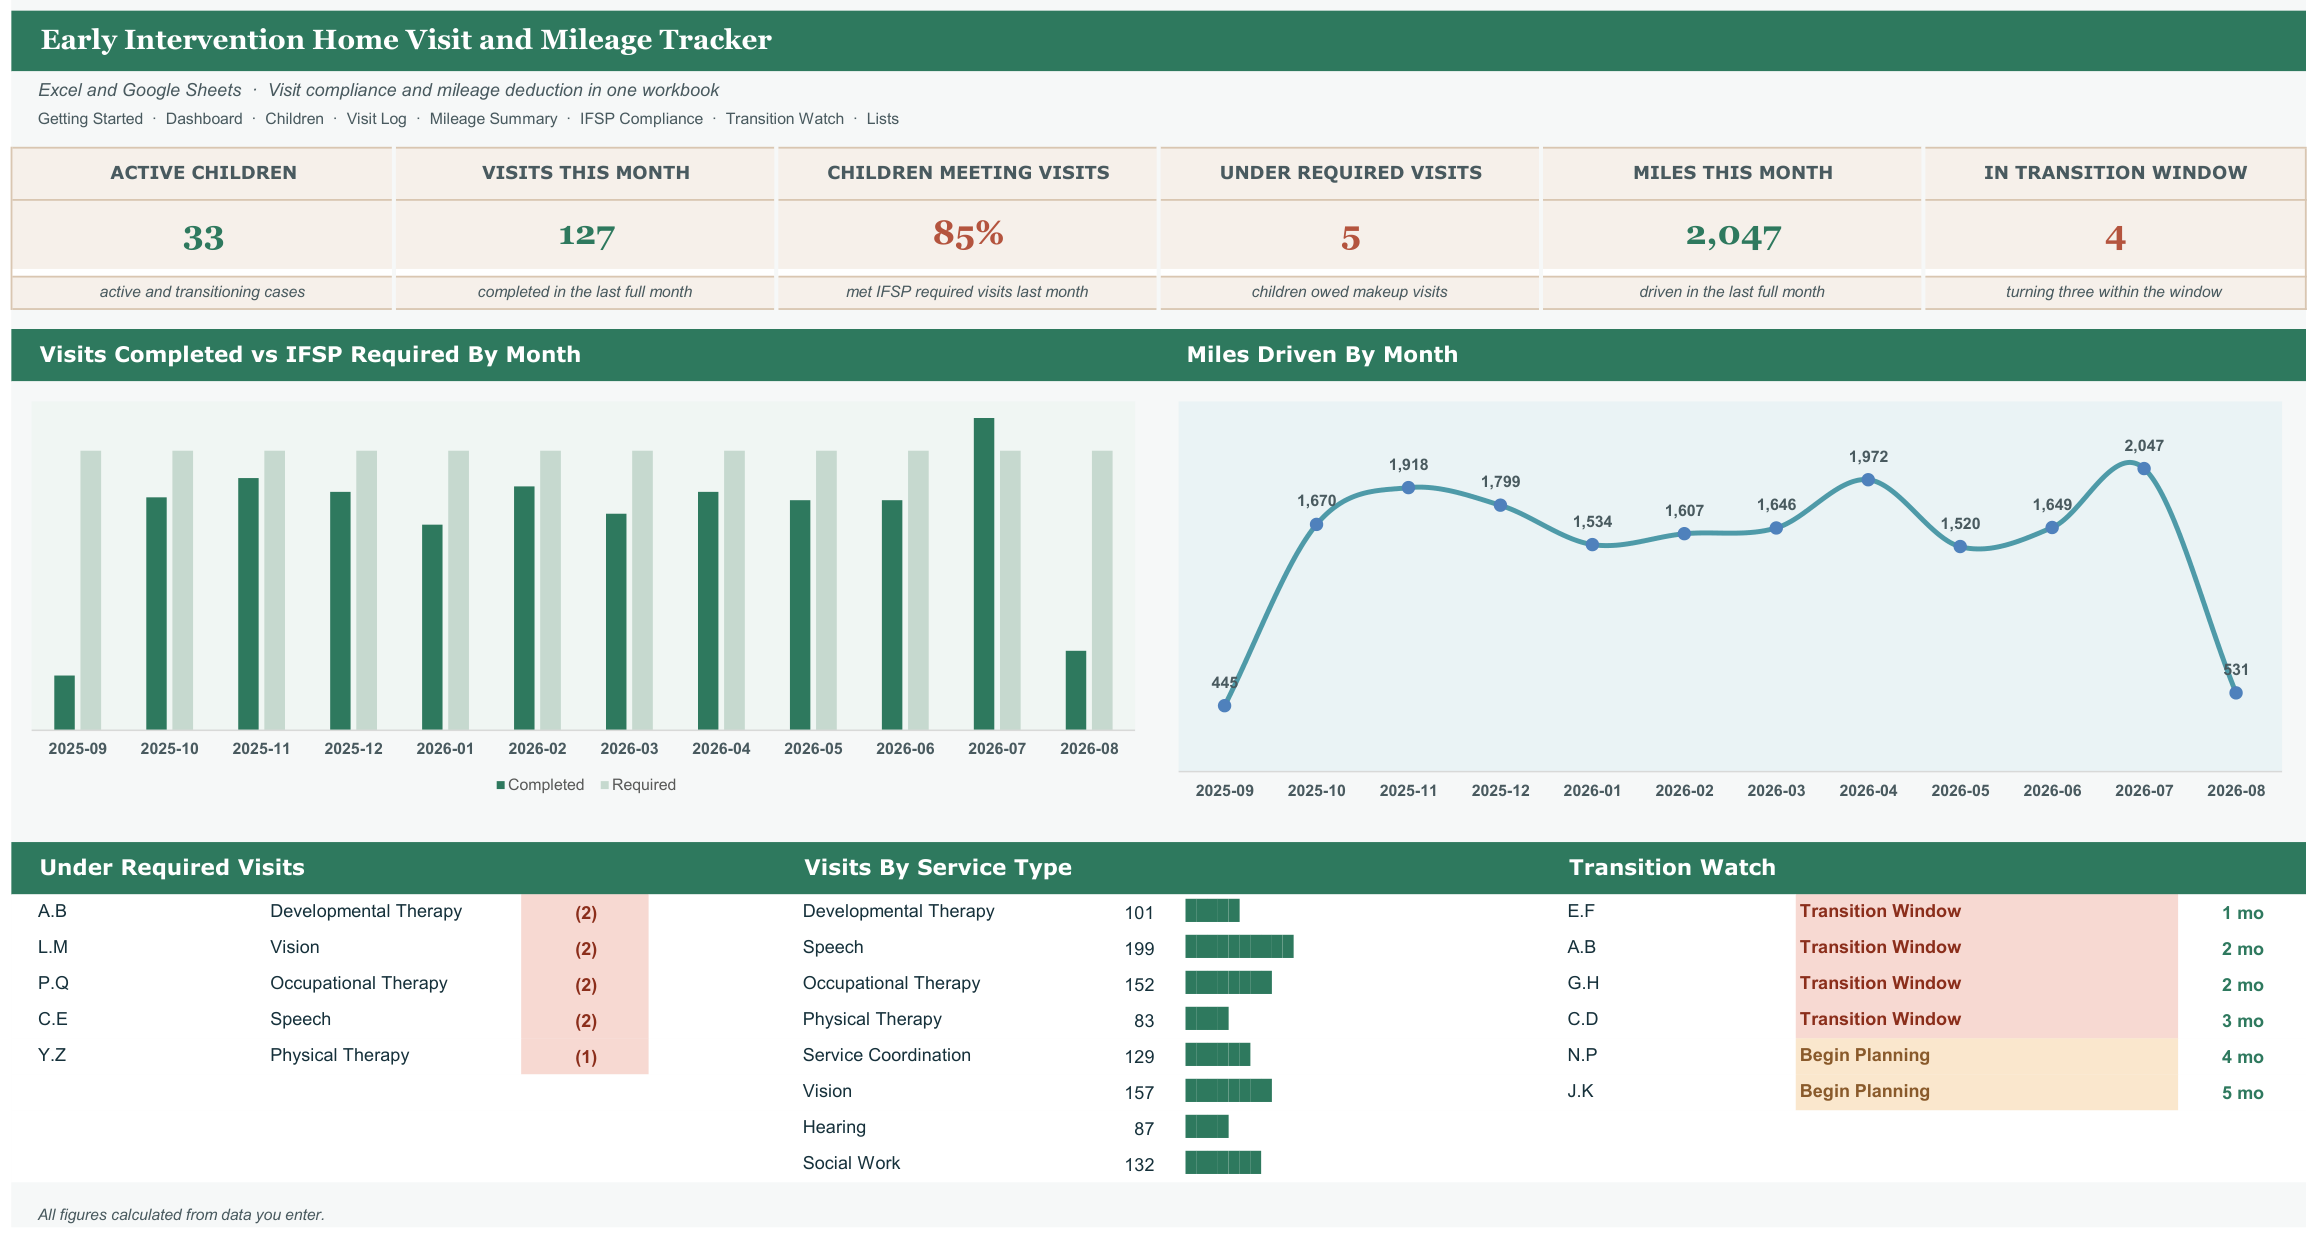The image size is (2317, 1234).
Task: Select Vision visit count 157
Action: point(1139,1093)
